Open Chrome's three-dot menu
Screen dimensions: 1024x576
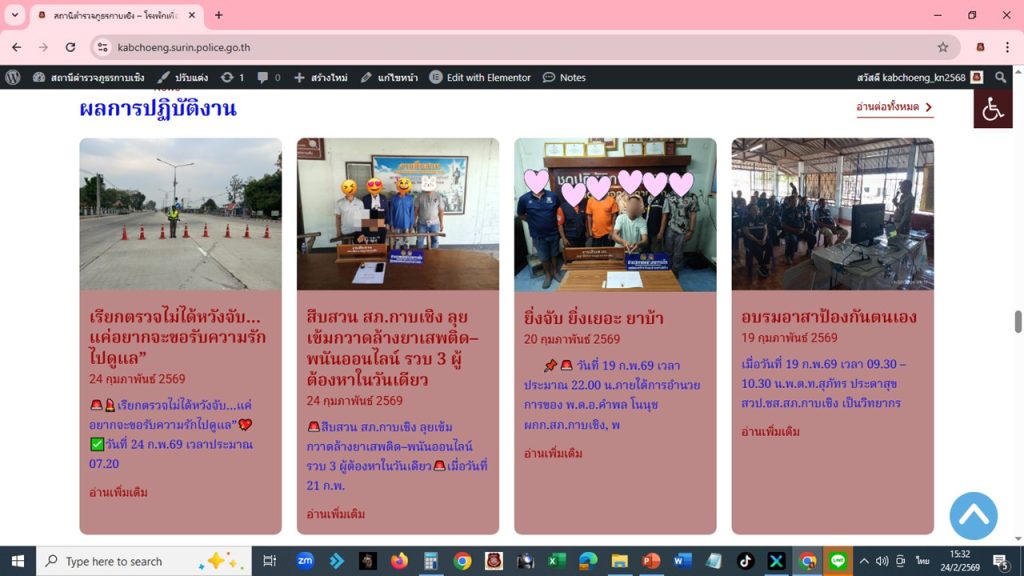point(1007,47)
